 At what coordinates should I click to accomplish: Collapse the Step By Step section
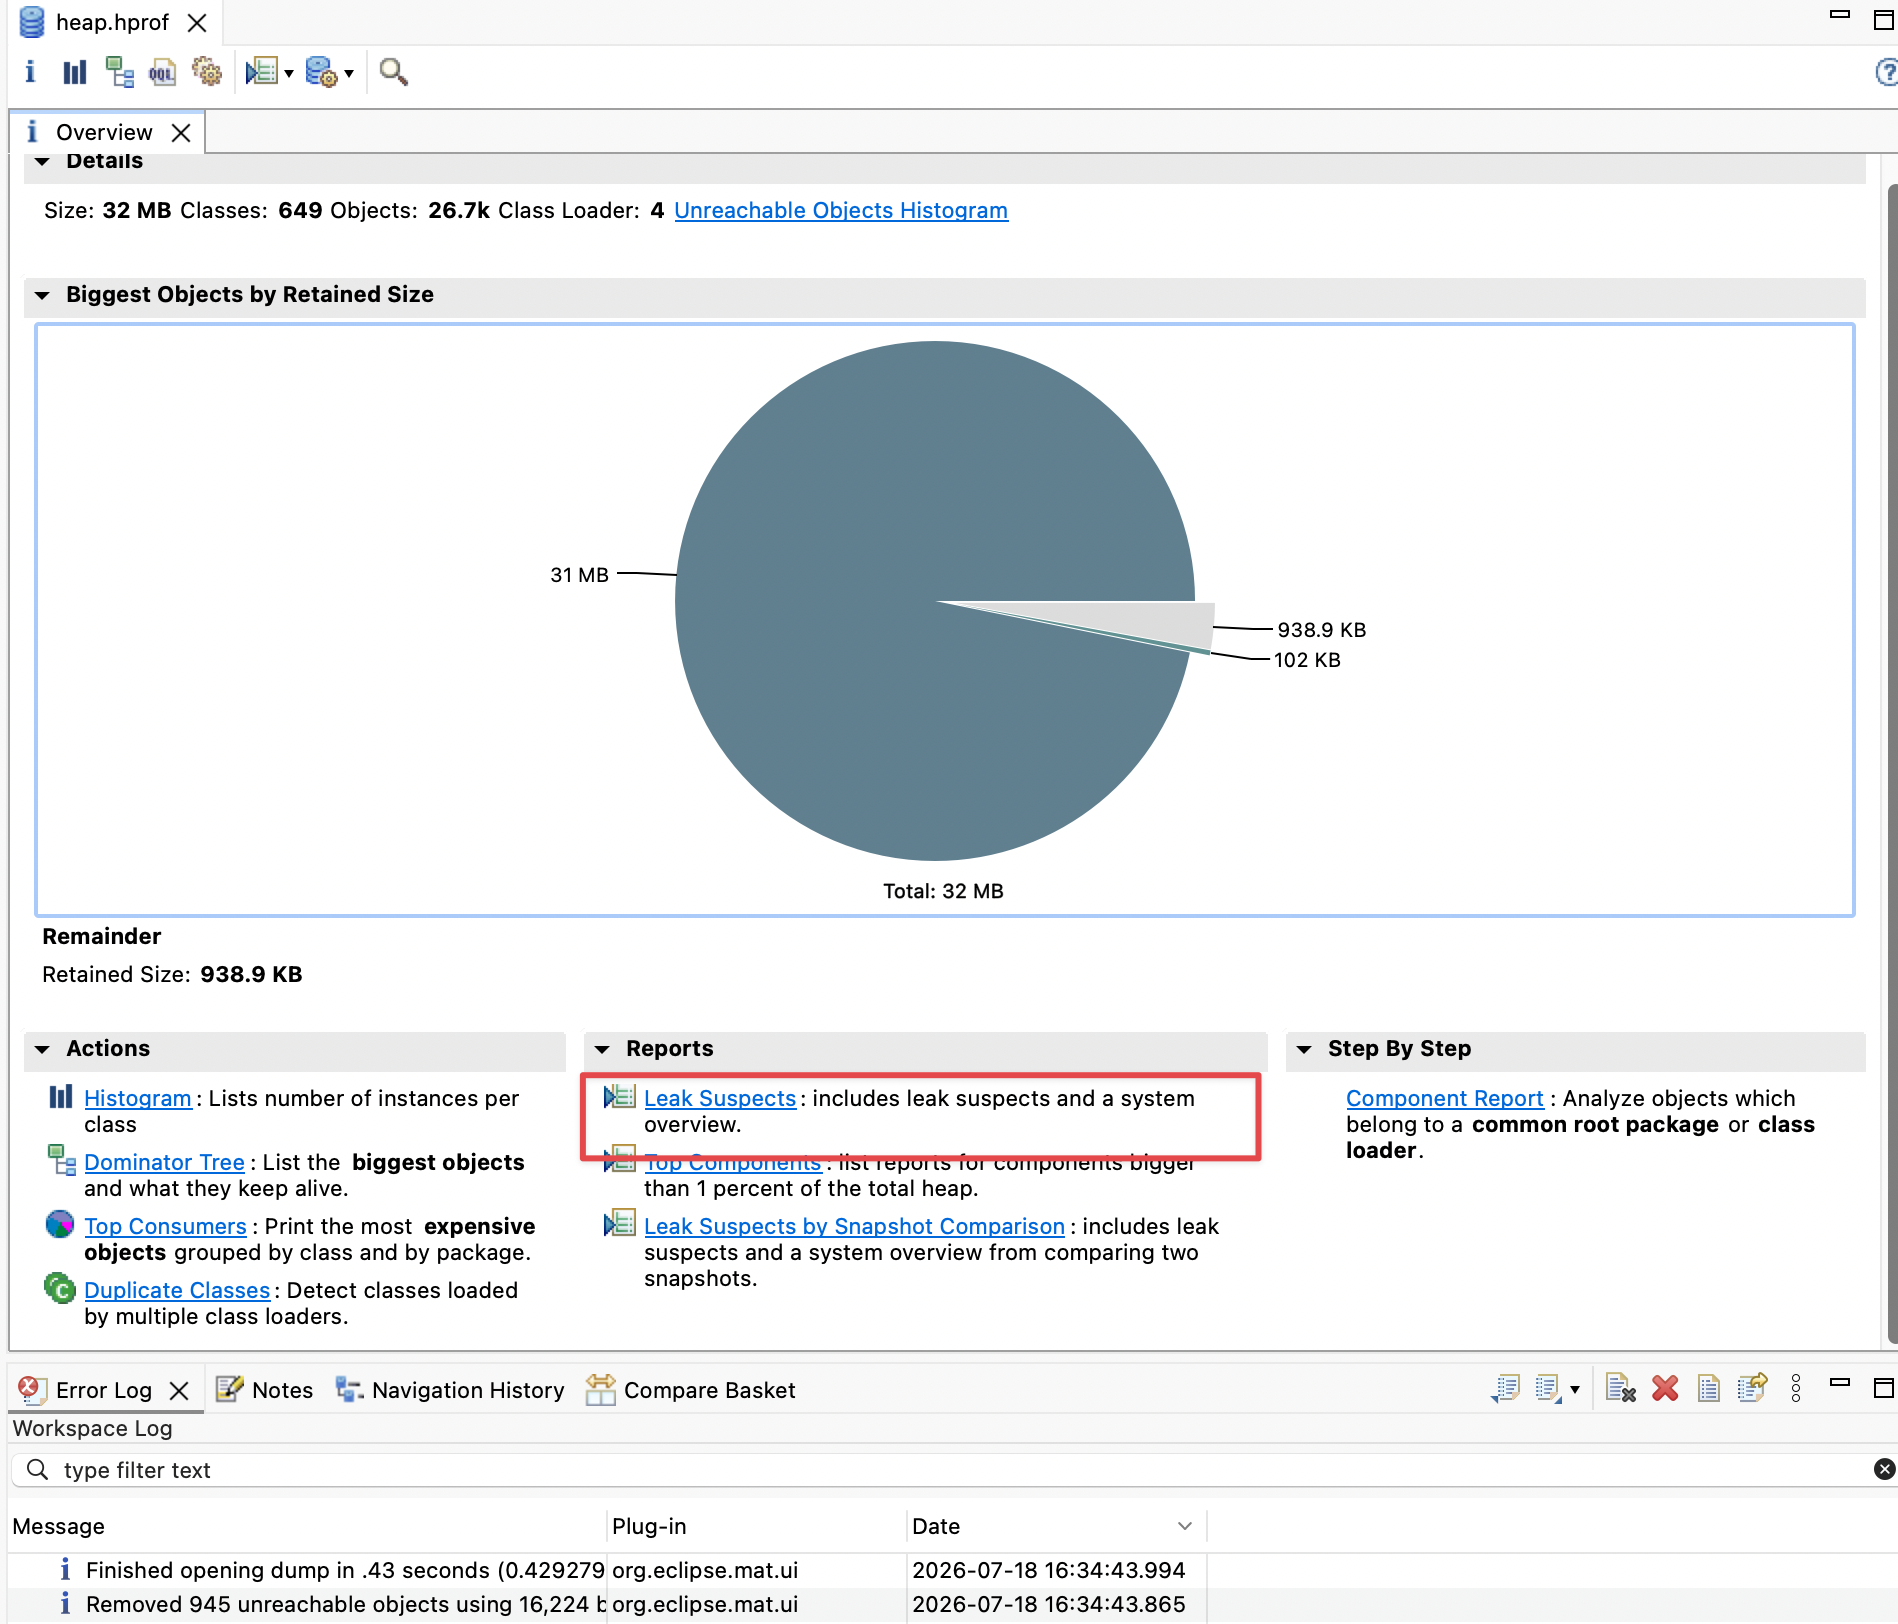1304,1049
